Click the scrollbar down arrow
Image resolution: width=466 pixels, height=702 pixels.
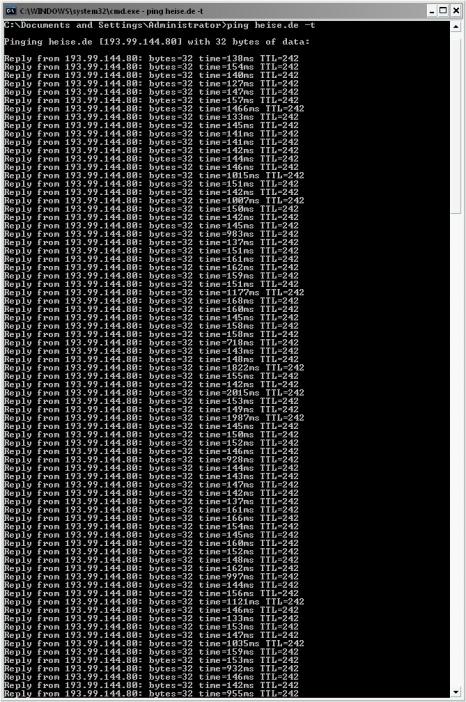[456, 692]
